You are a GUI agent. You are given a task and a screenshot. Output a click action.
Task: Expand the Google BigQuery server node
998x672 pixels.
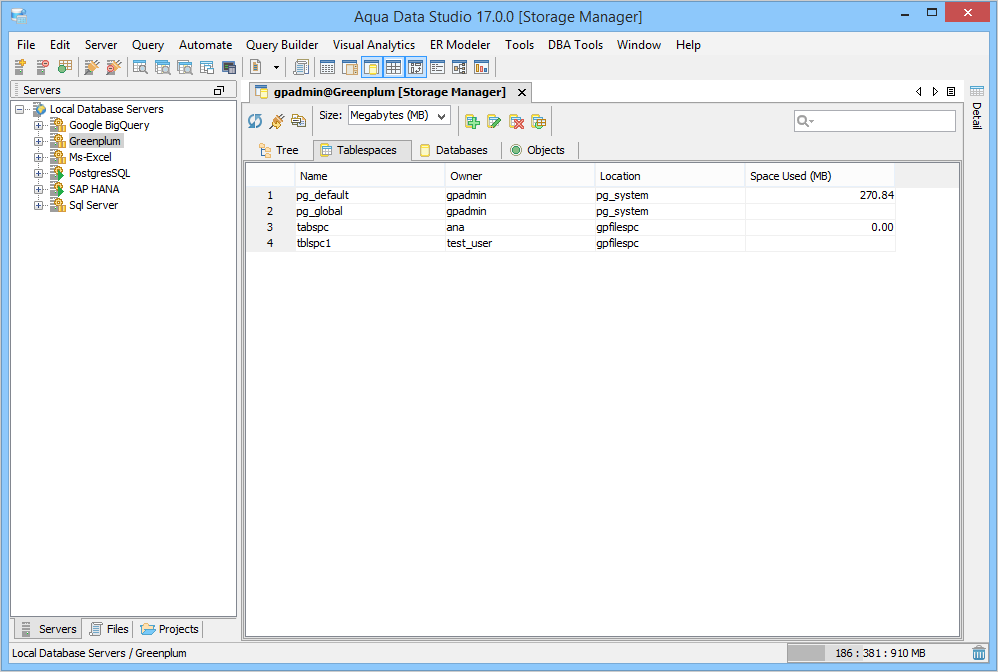pos(39,125)
